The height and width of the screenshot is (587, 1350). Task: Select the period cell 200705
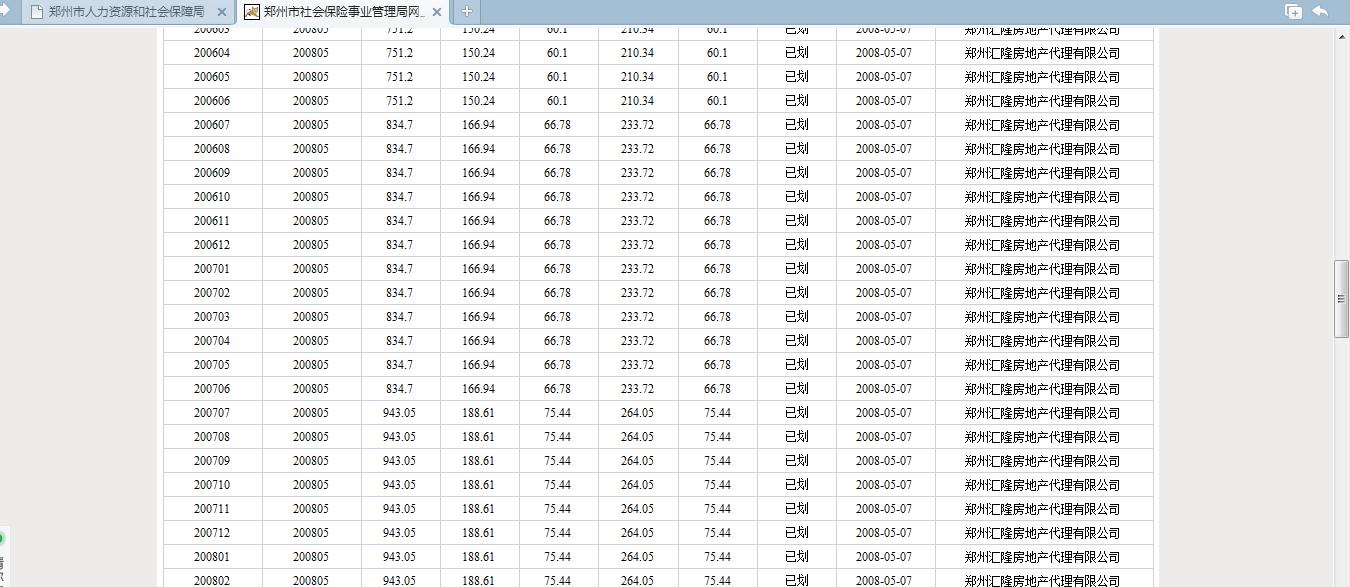tap(212, 365)
